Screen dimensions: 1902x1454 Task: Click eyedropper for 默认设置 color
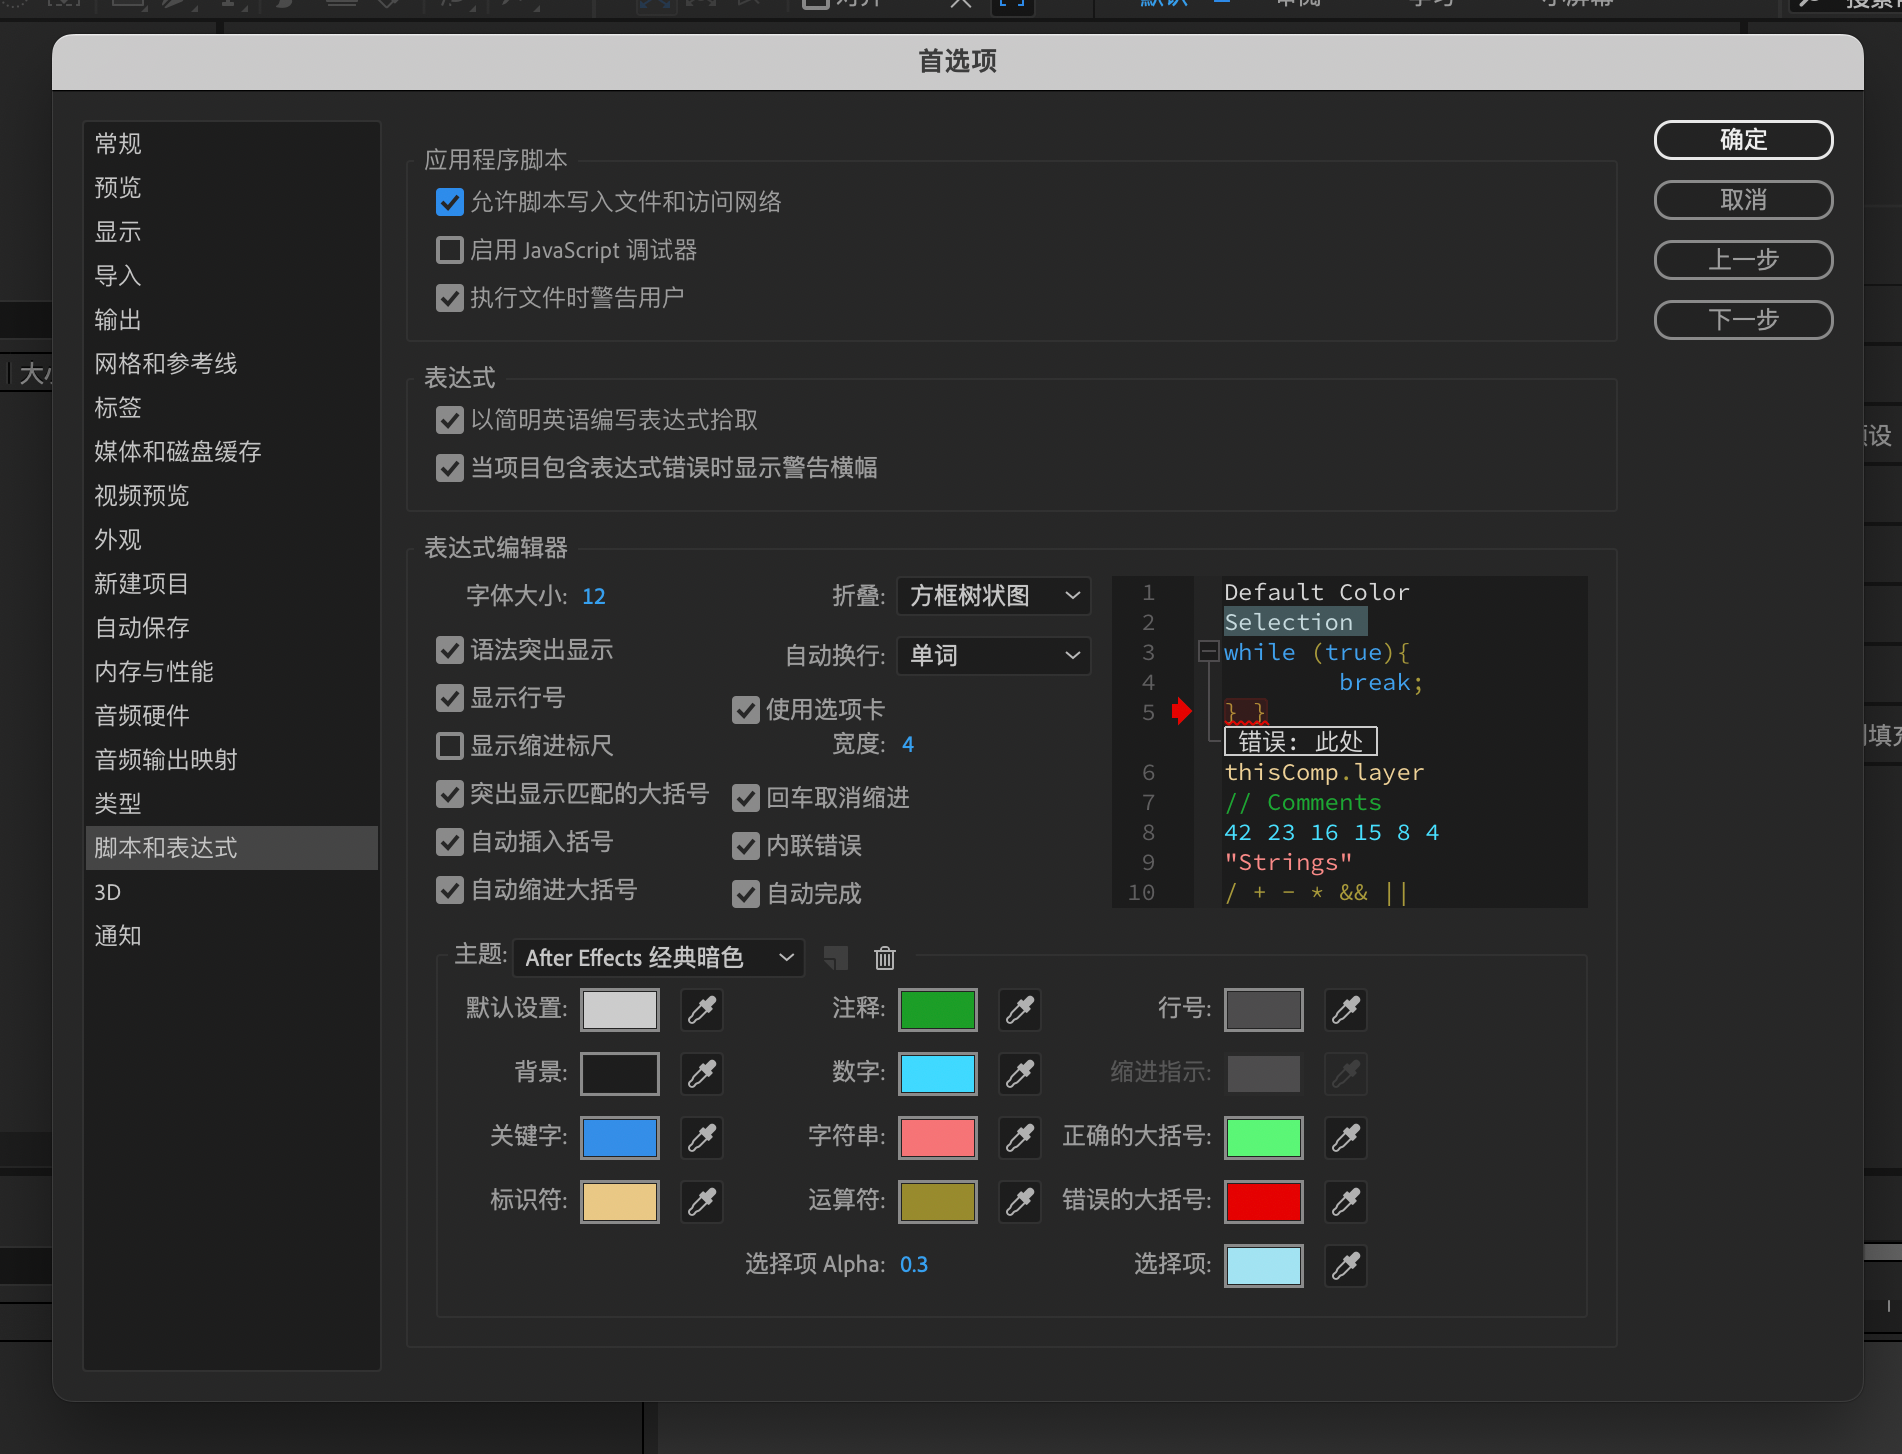coord(702,1010)
